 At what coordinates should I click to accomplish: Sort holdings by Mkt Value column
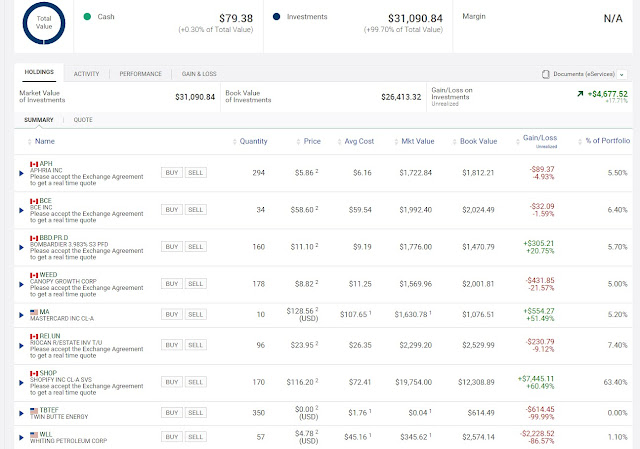[x=414, y=141]
